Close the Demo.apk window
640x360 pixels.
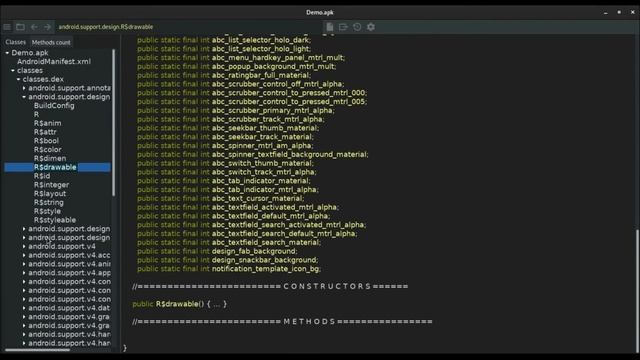(633, 13)
